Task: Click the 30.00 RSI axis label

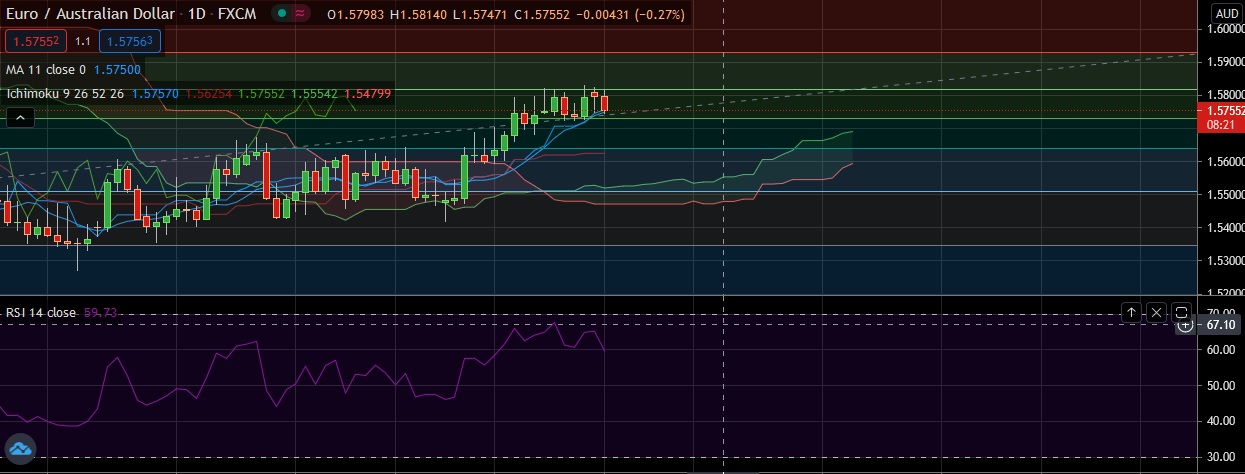Action: pos(1221,457)
